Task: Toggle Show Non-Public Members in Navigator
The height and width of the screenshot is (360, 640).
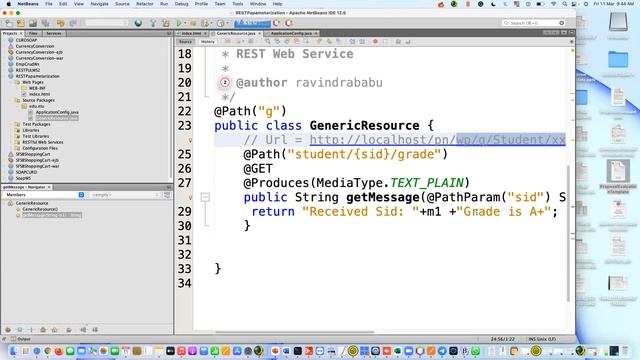Action: 43,330
